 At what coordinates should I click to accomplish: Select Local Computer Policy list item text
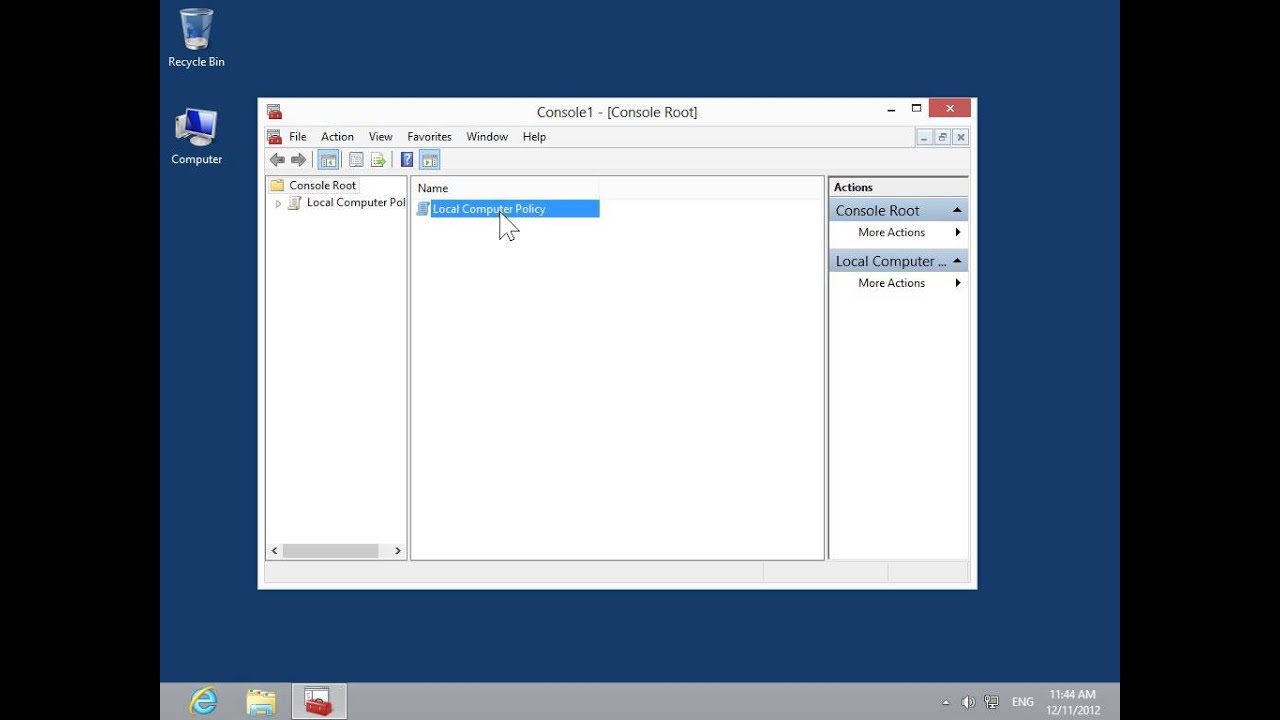click(x=489, y=209)
